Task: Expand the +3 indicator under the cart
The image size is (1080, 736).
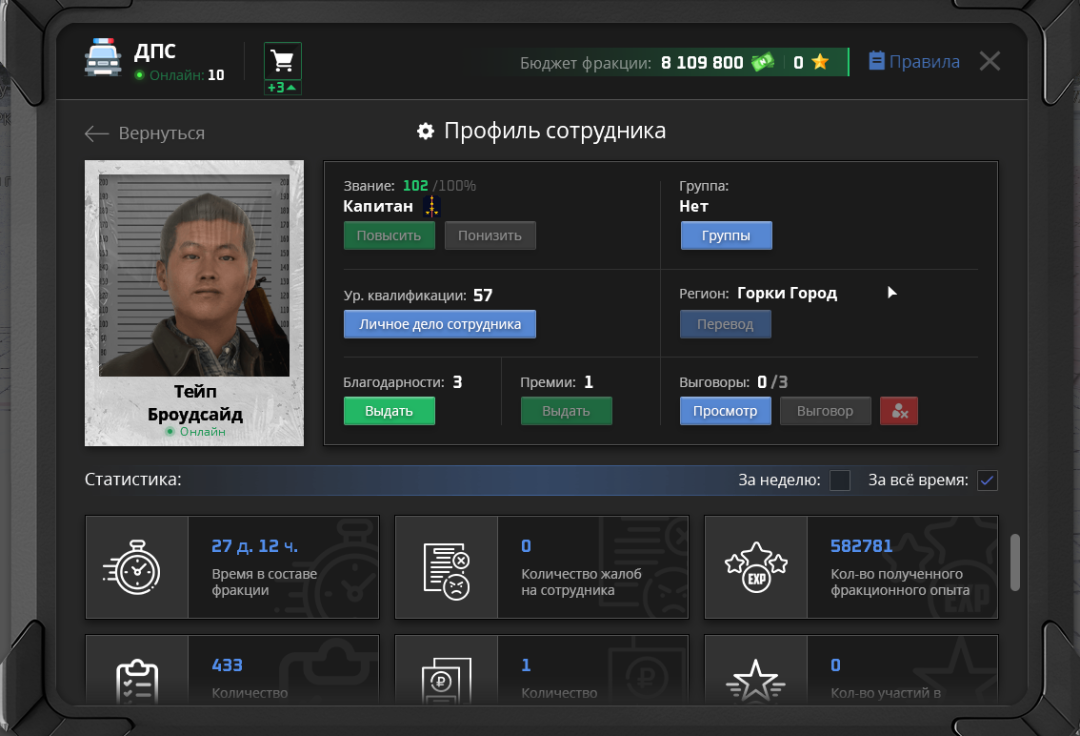Action: coord(283,88)
